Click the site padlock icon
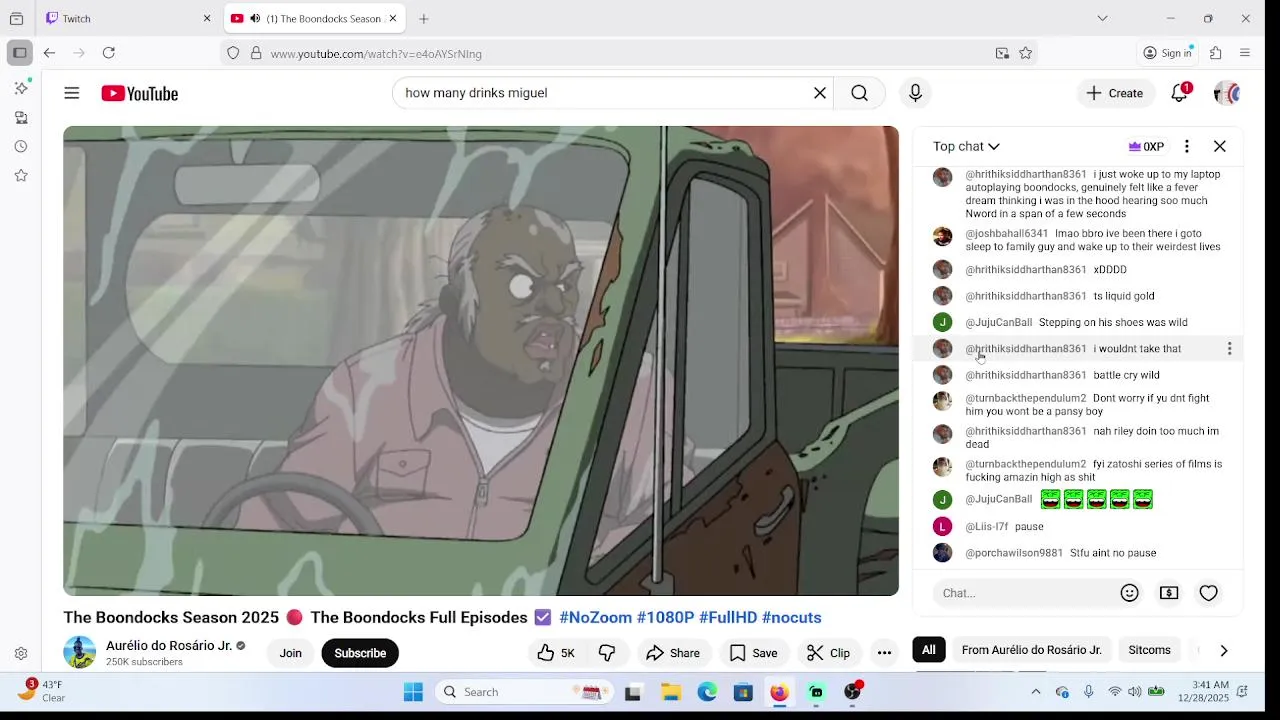 pyautogui.click(x=256, y=53)
